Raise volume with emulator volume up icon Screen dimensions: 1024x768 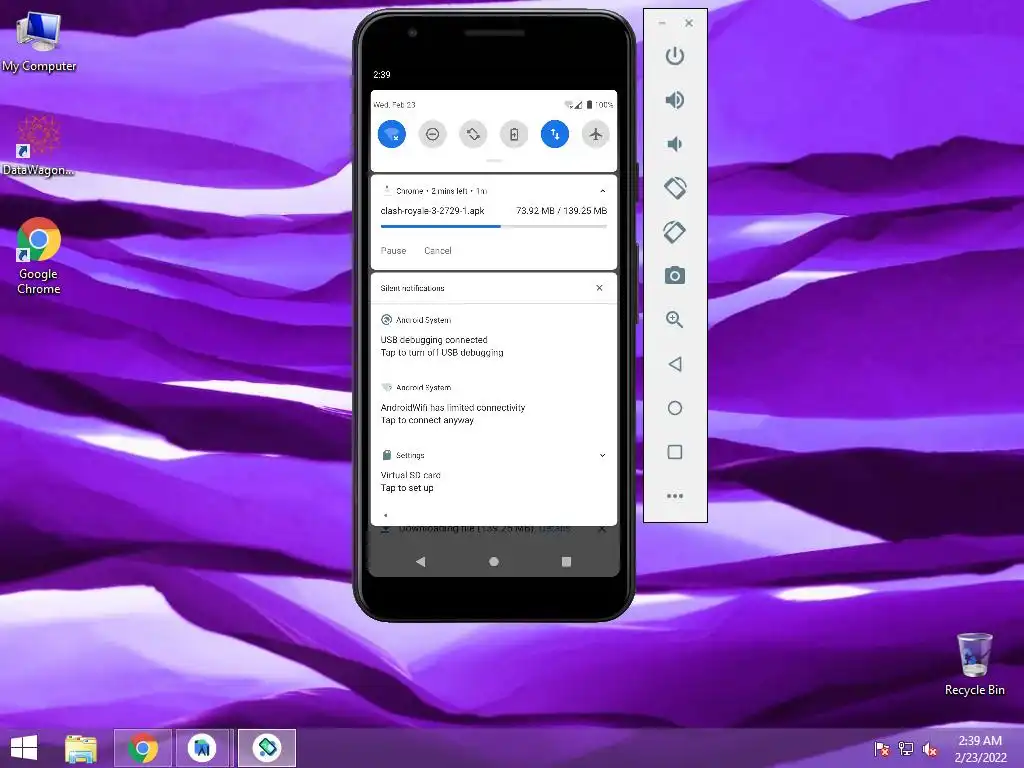pyautogui.click(x=675, y=100)
